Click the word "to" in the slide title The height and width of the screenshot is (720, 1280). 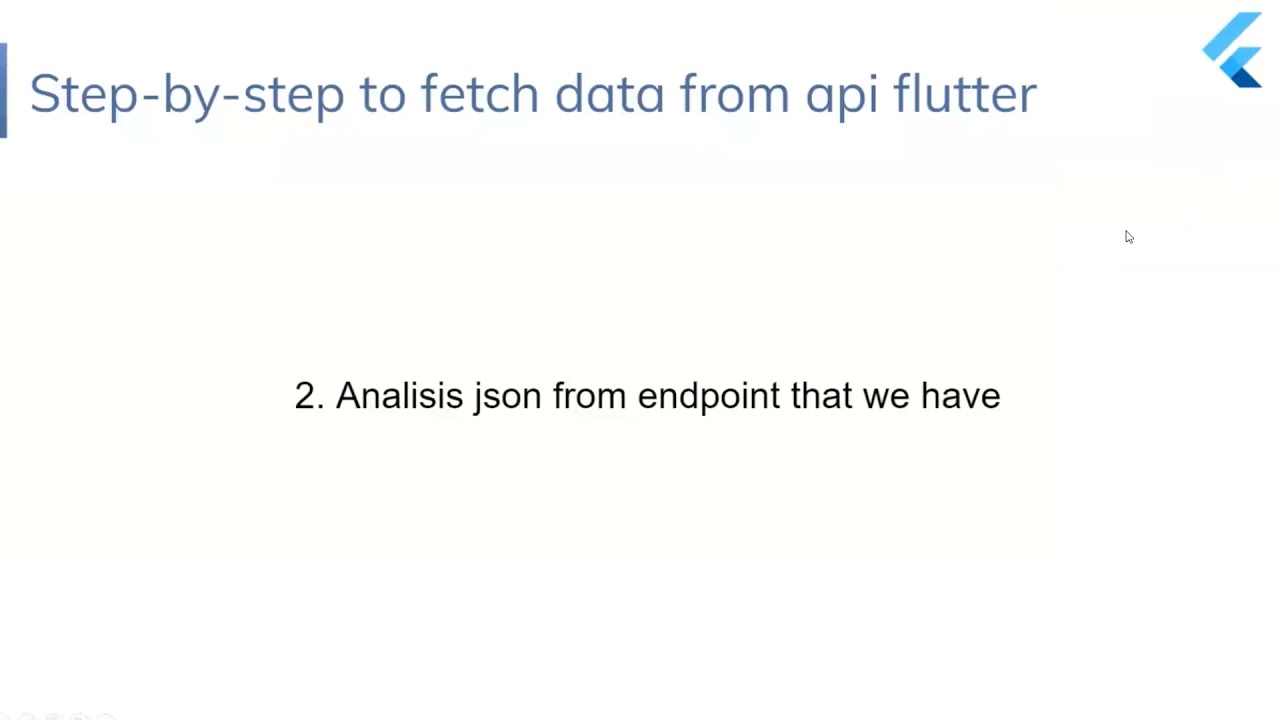pos(382,94)
